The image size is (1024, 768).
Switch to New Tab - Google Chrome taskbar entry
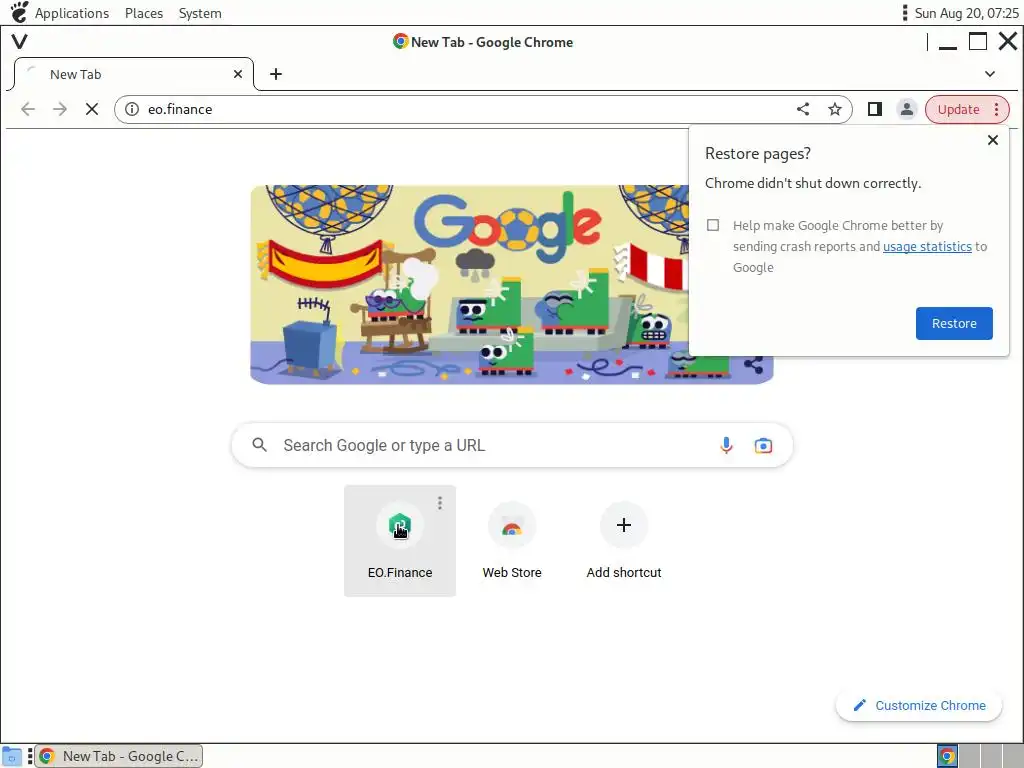pyautogui.click(x=119, y=756)
